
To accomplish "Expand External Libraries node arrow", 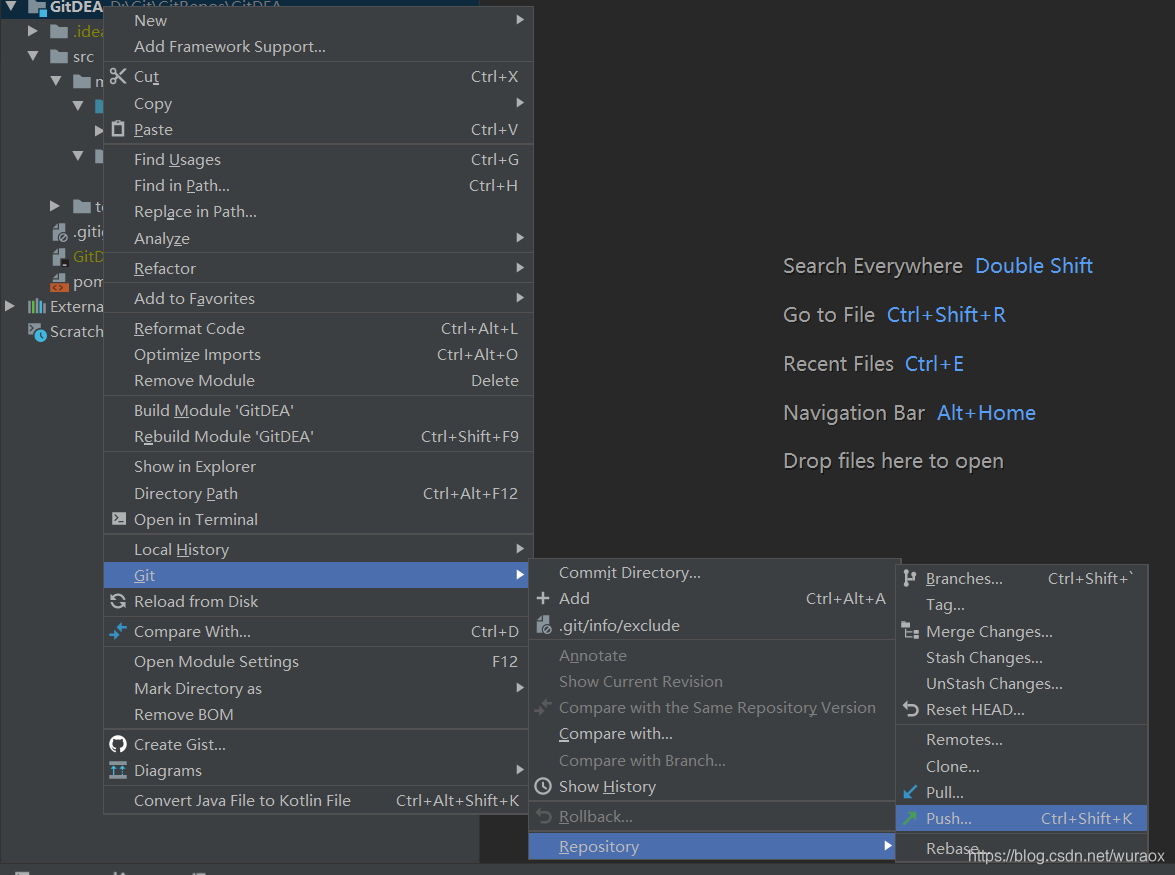I will (10, 306).
